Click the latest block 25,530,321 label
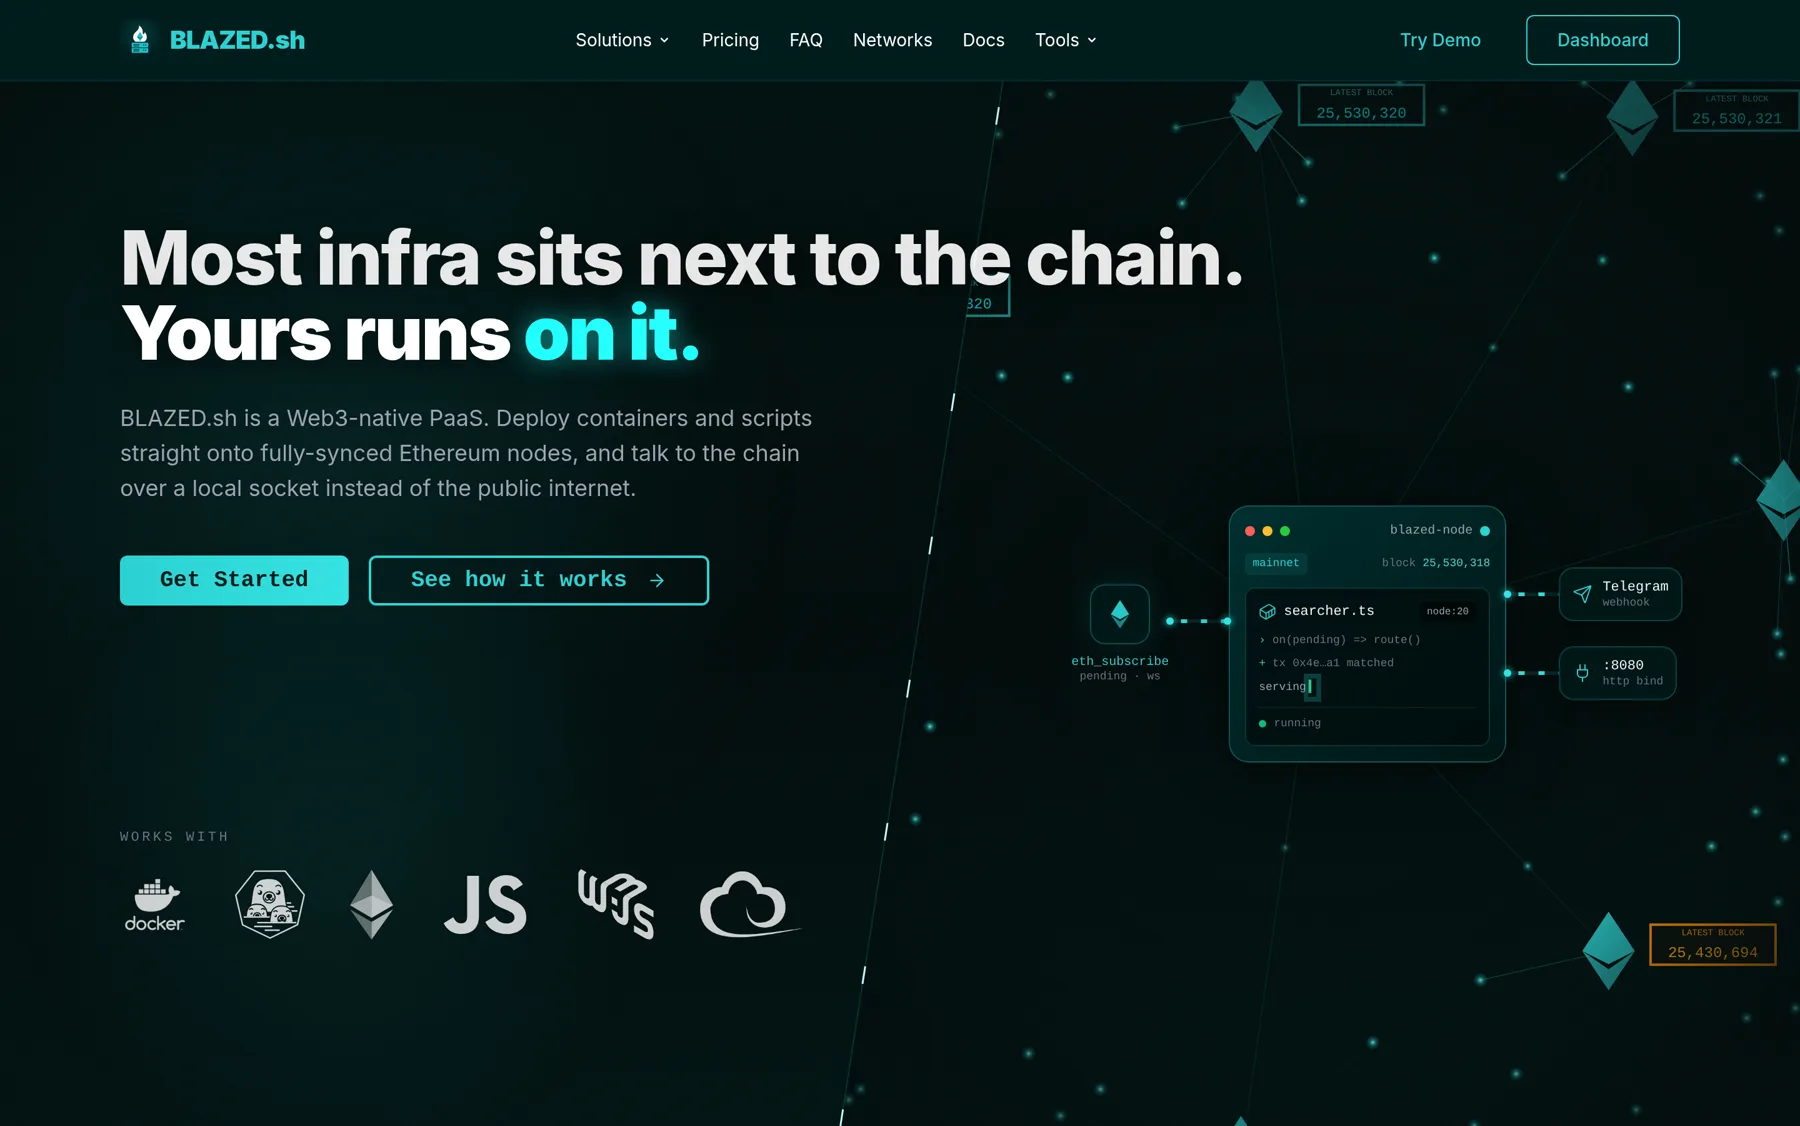 (1736, 111)
